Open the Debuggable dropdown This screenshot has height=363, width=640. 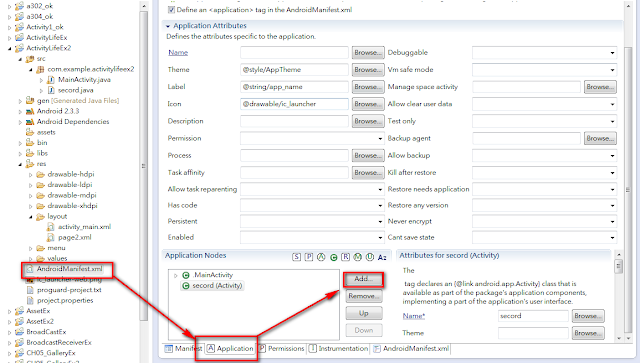612,53
